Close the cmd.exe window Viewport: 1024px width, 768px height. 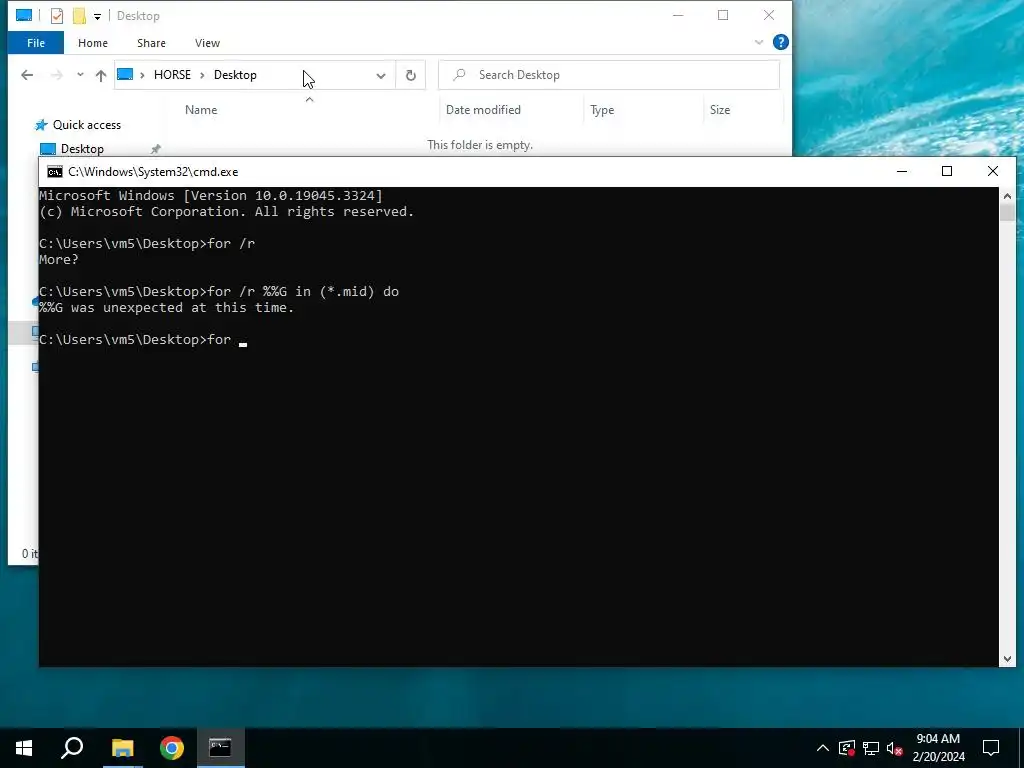[993, 171]
